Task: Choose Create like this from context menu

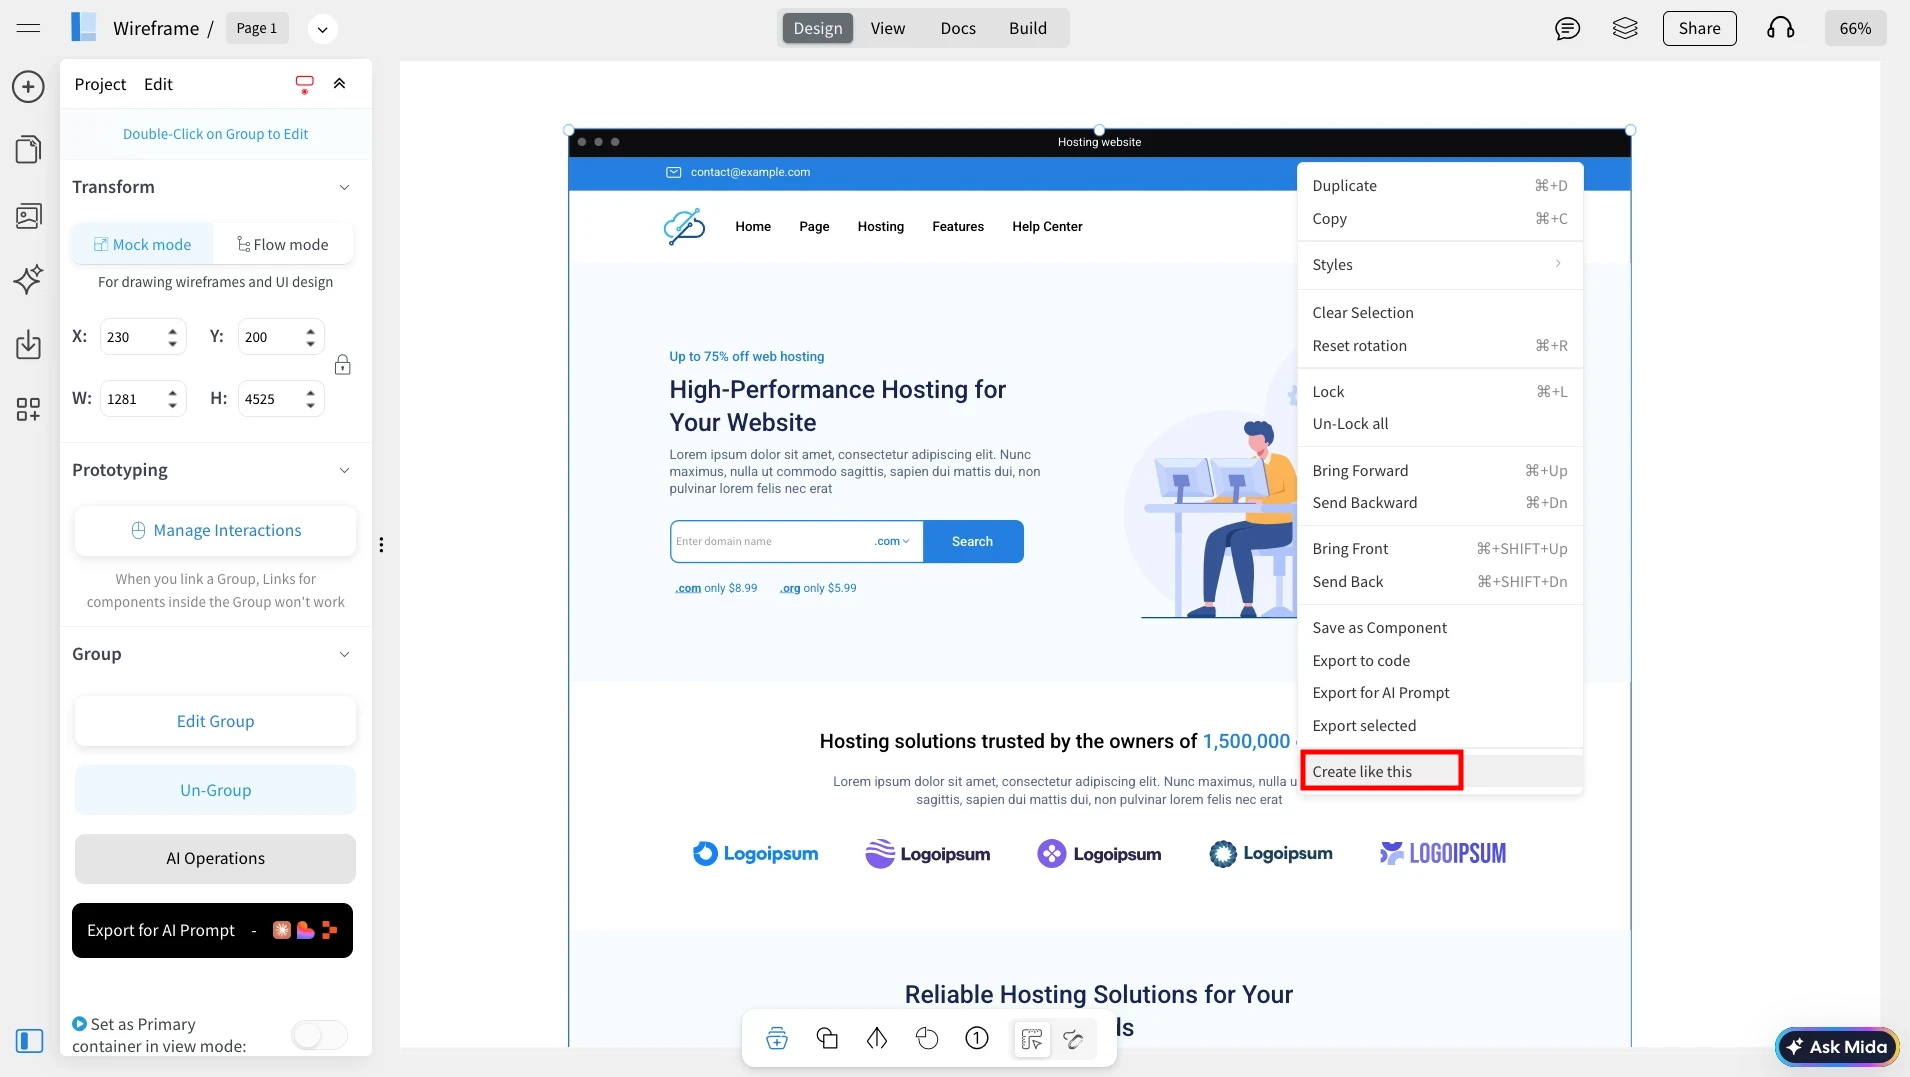Action: click(1380, 771)
